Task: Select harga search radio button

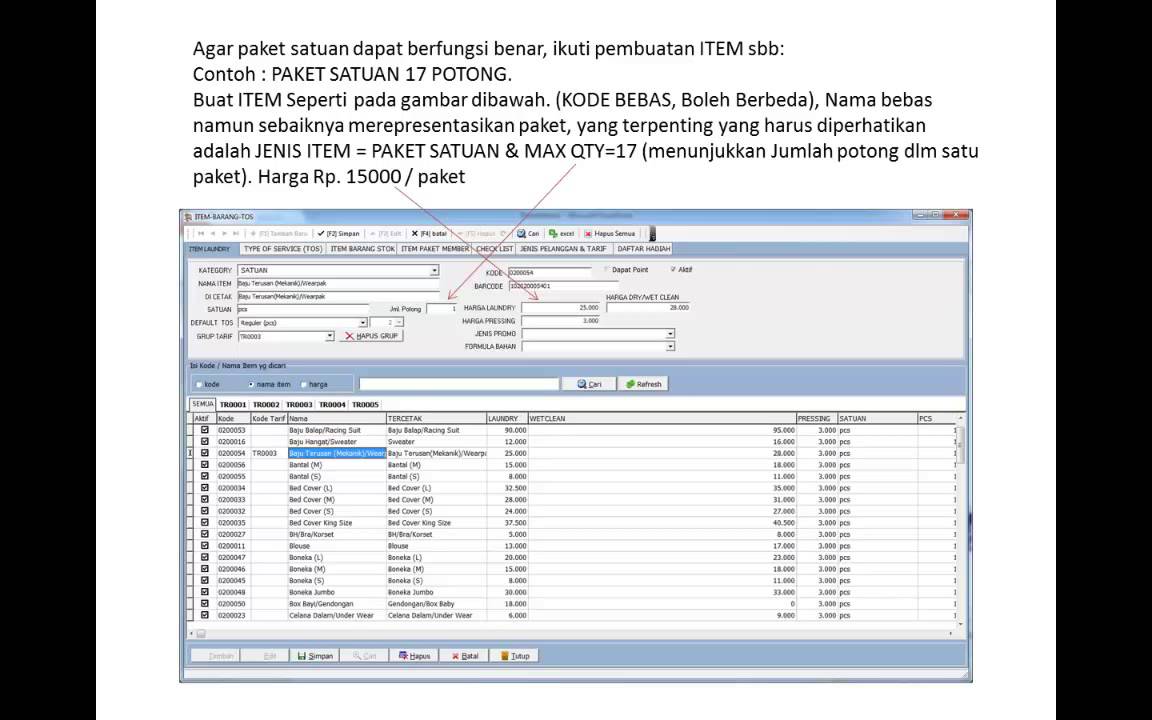Action: [303, 384]
